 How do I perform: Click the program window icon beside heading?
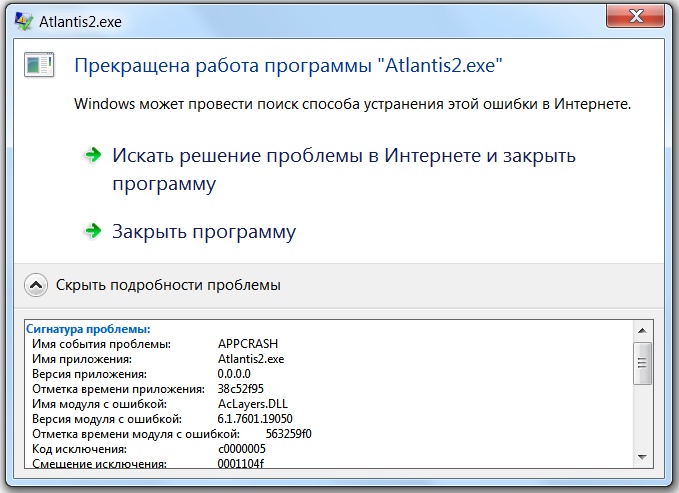(39, 65)
